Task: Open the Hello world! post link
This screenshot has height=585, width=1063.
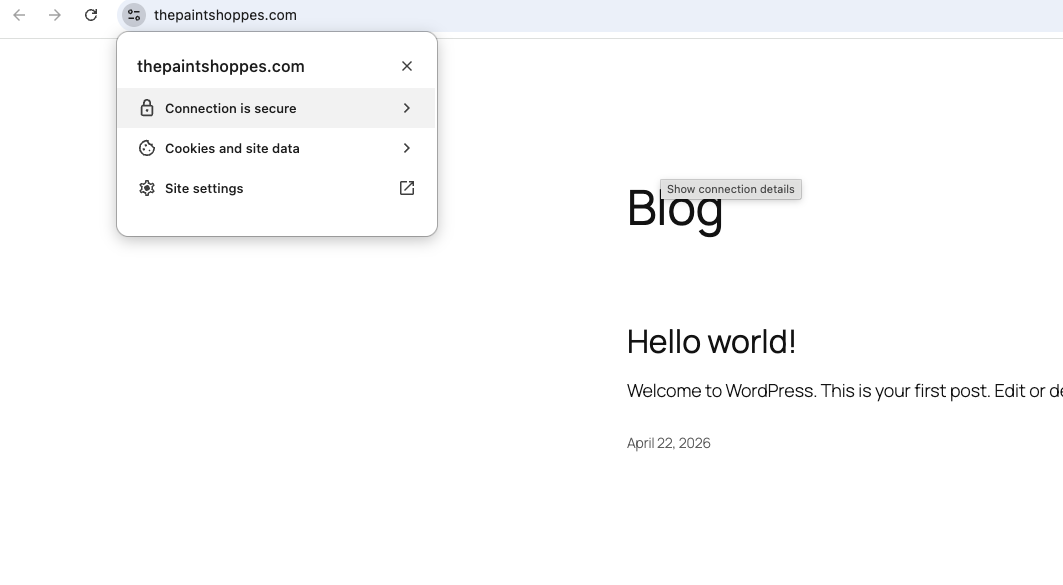Action: coord(711,342)
